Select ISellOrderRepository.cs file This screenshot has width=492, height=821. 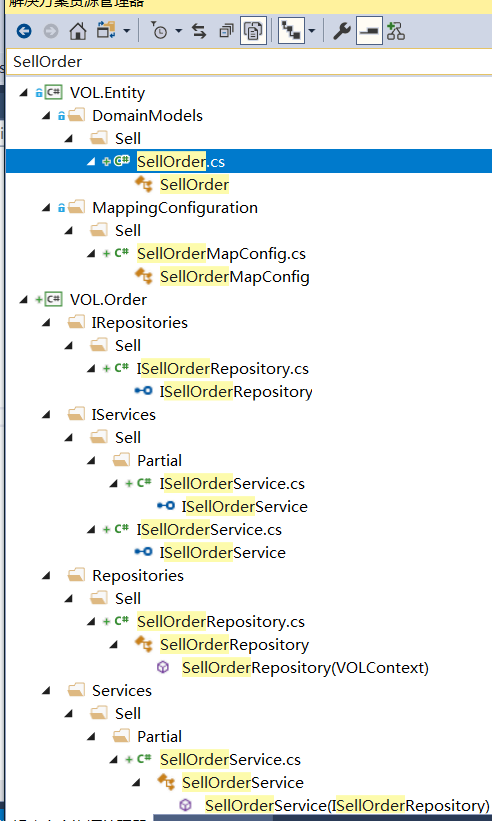pos(222,369)
